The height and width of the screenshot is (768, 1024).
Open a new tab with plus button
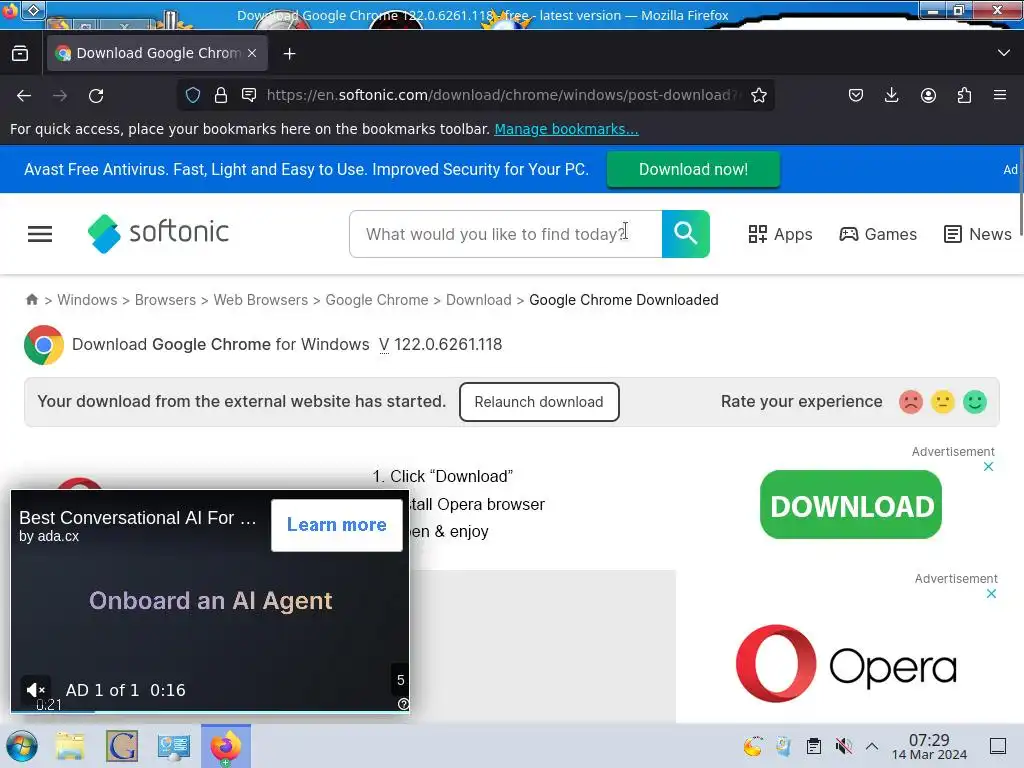[289, 54]
